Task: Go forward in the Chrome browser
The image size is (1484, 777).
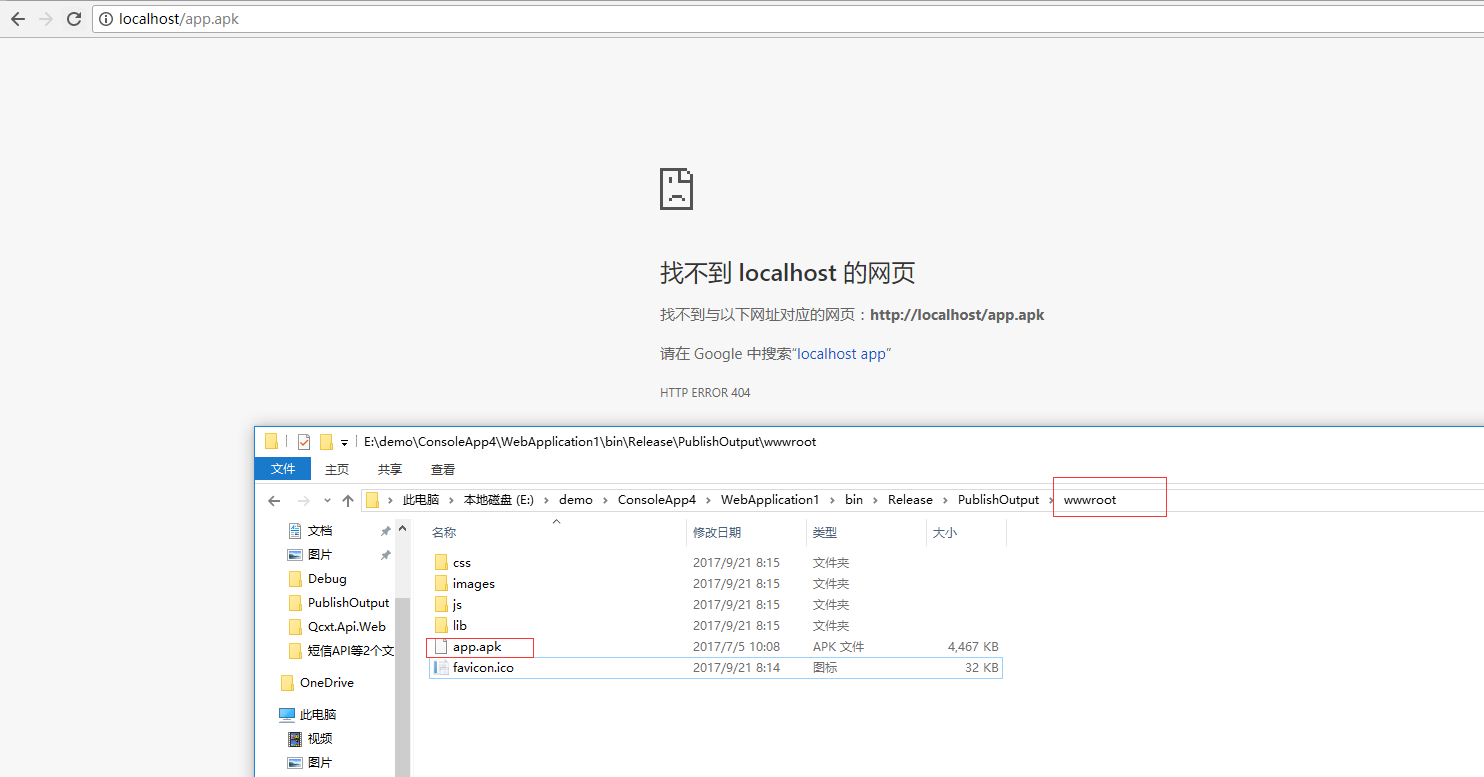Action: point(46,19)
